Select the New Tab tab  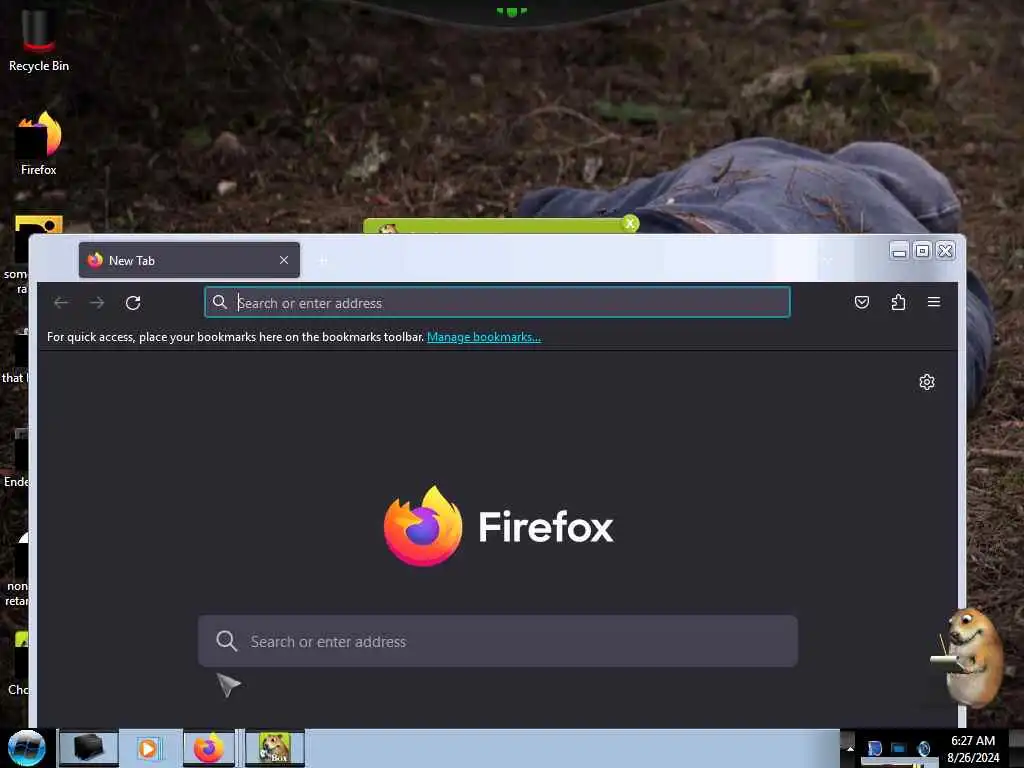click(189, 260)
